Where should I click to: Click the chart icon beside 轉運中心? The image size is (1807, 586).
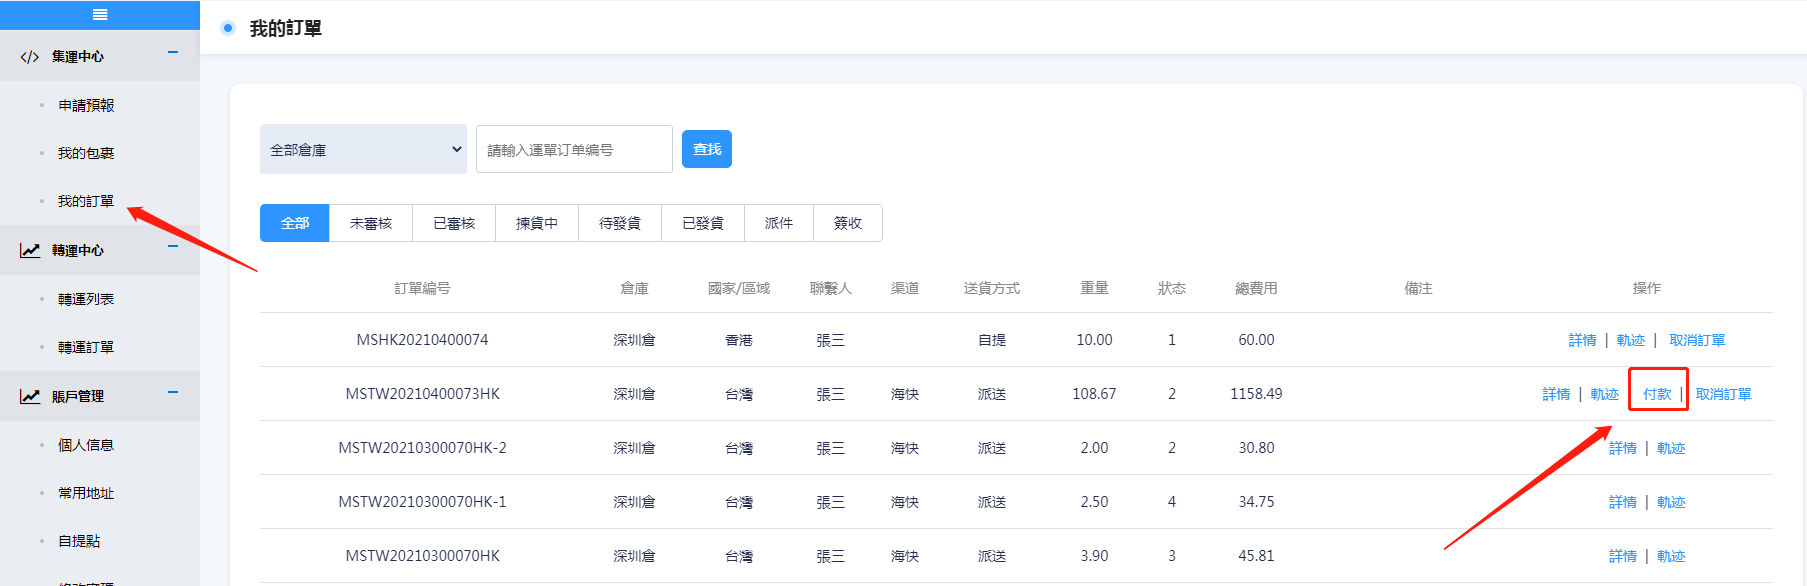tap(30, 251)
